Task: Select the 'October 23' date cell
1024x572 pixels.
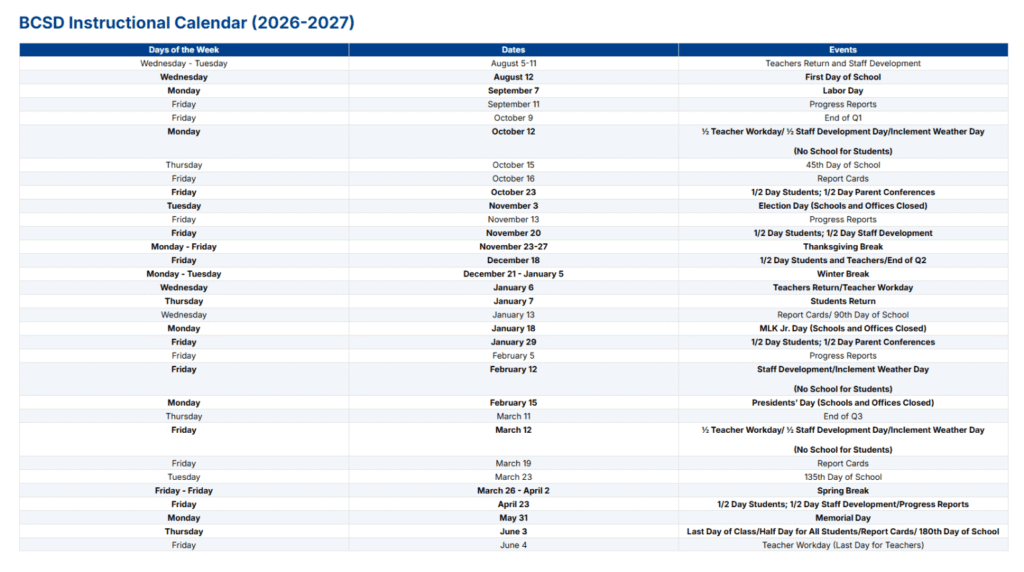Action: pos(513,193)
